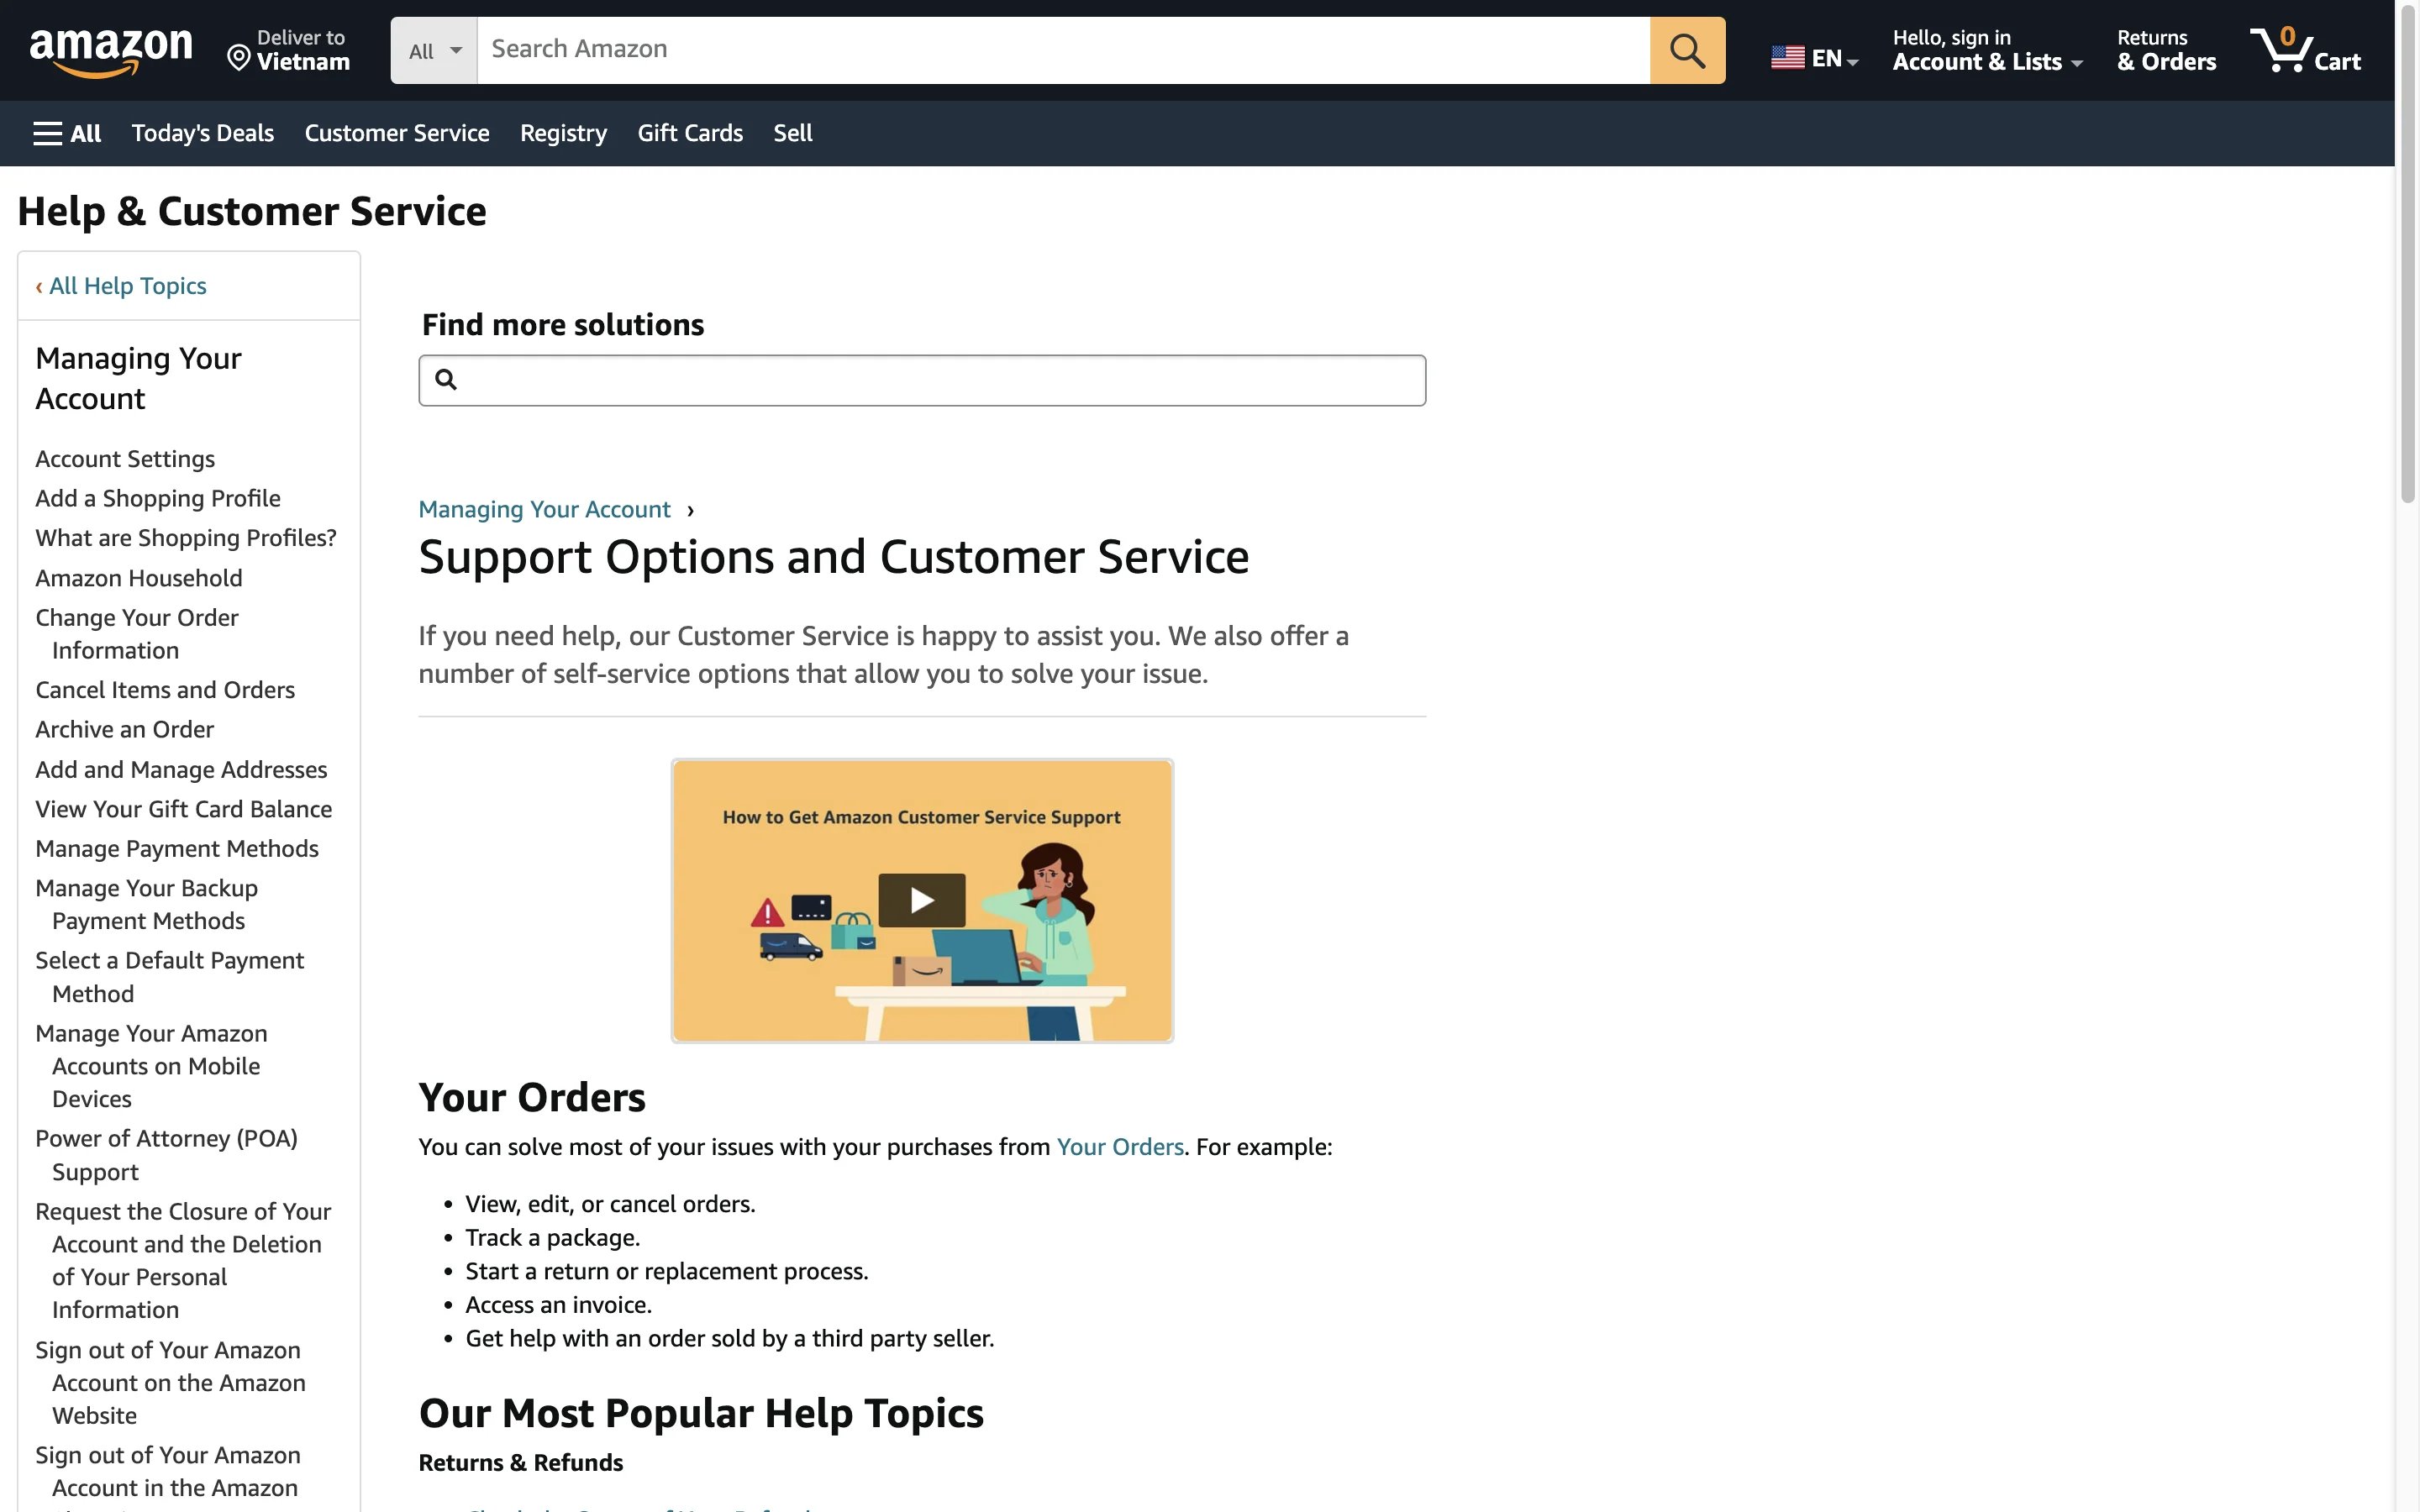Open the shopping cart icon
2420x1512 pixels.
[x=2281, y=50]
